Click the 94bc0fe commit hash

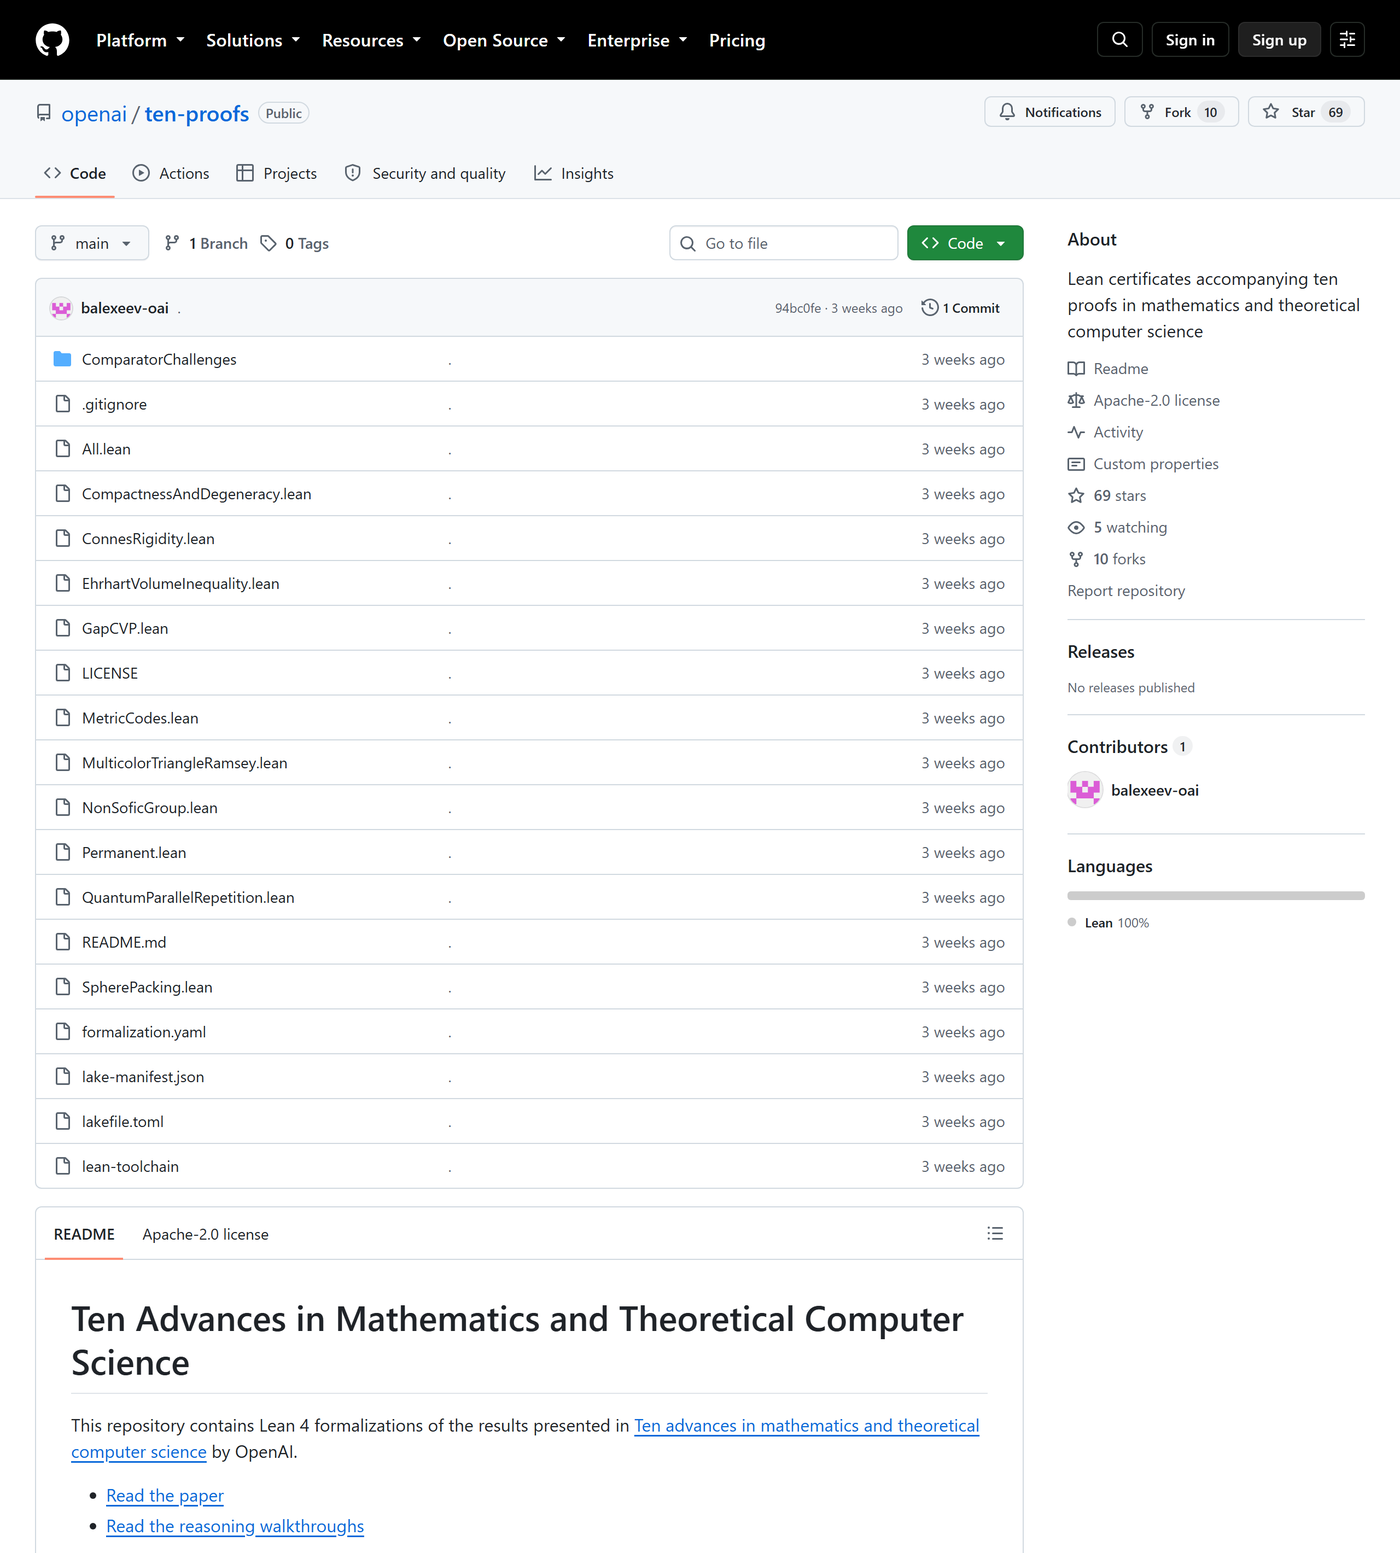[798, 308]
